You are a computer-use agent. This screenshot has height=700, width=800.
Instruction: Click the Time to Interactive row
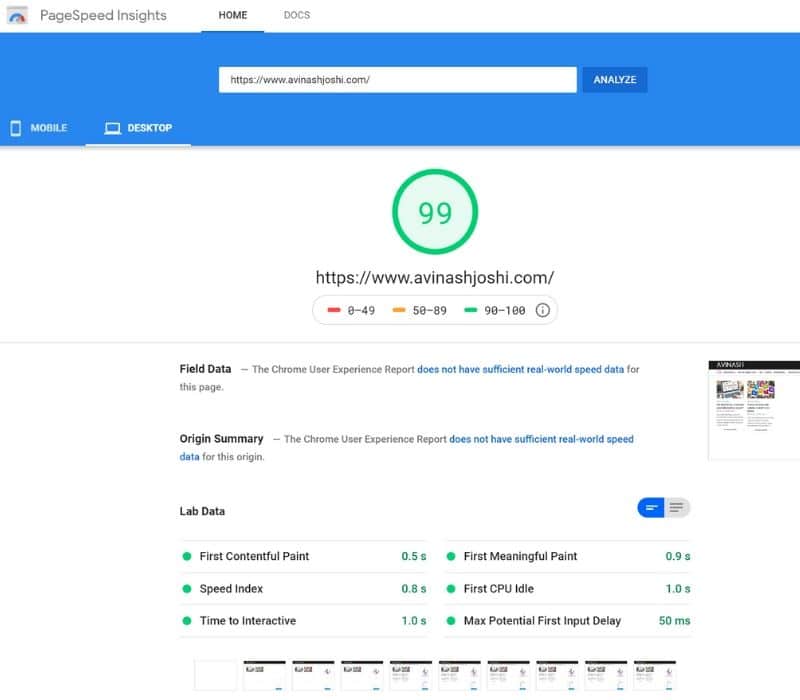point(304,621)
